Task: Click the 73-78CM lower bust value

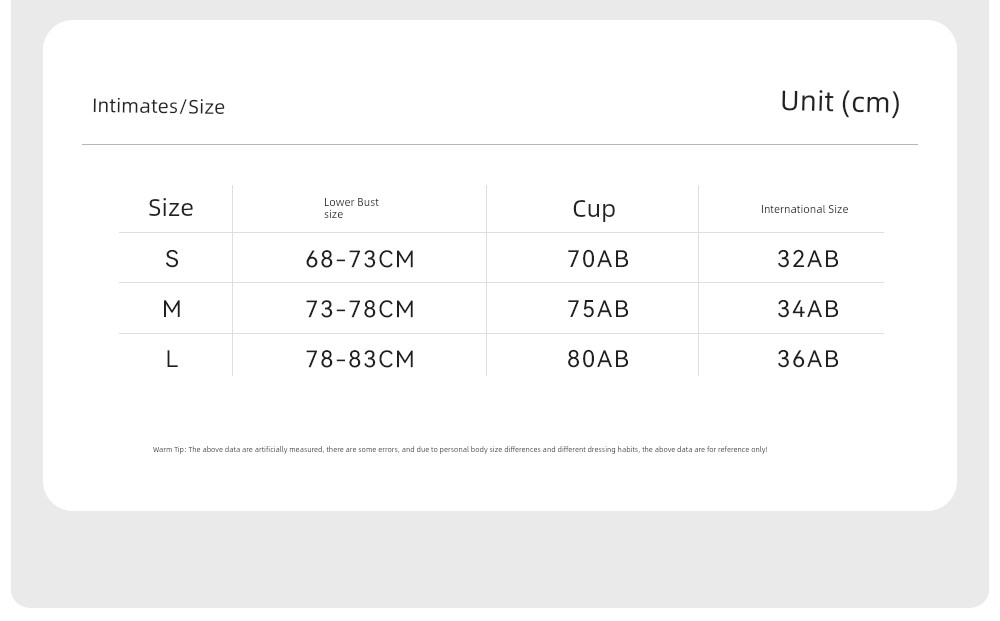Action: click(x=360, y=309)
